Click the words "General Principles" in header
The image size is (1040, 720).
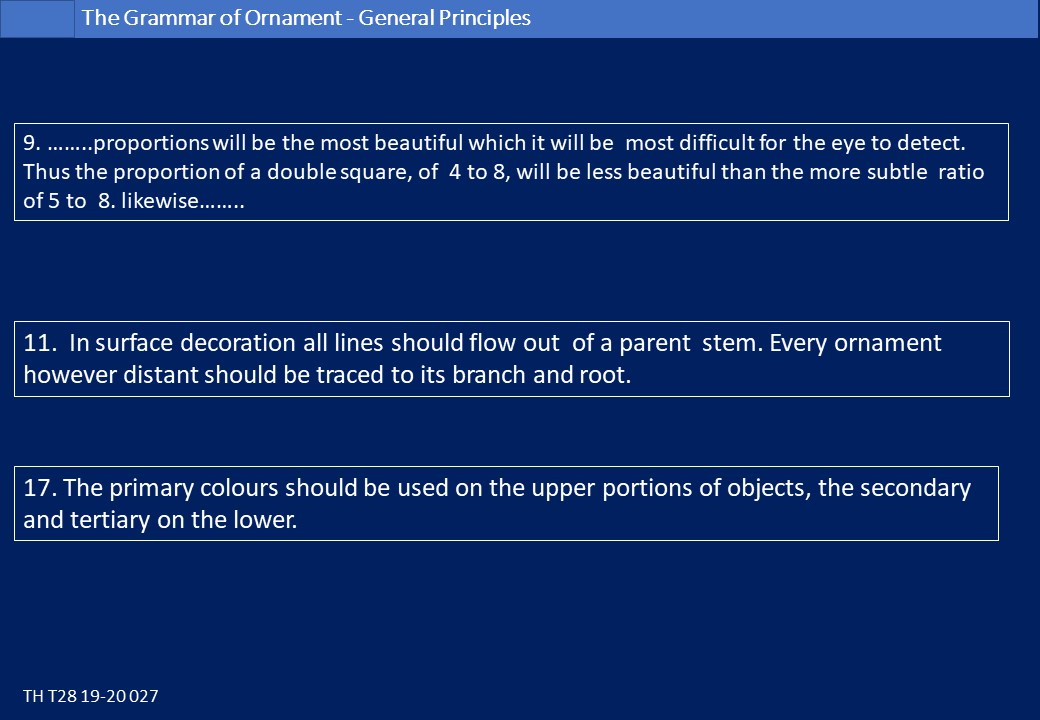coord(444,18)
